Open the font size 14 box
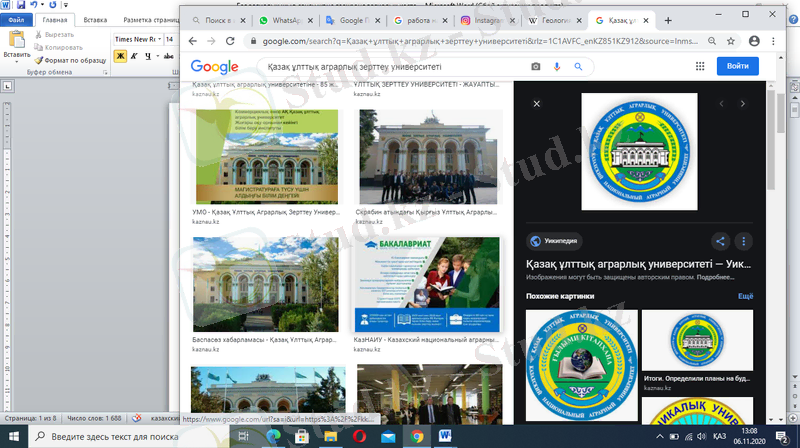800x448 pixels. click(171, 39)
